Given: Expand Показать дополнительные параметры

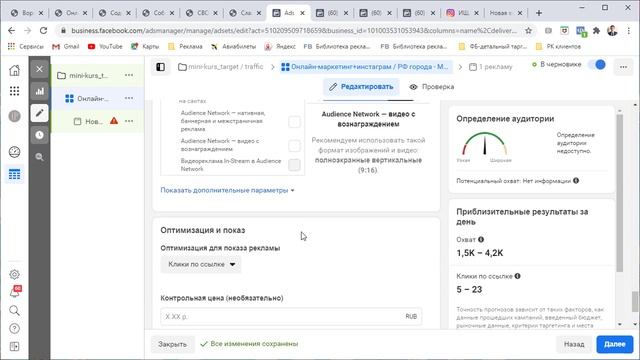Looking at the screenshot, I should (x=227, y=190).
